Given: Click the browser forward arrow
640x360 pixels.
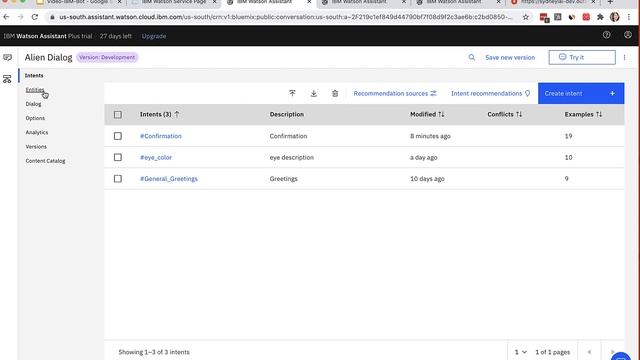Looking at the screenshot, I should 20,17.
